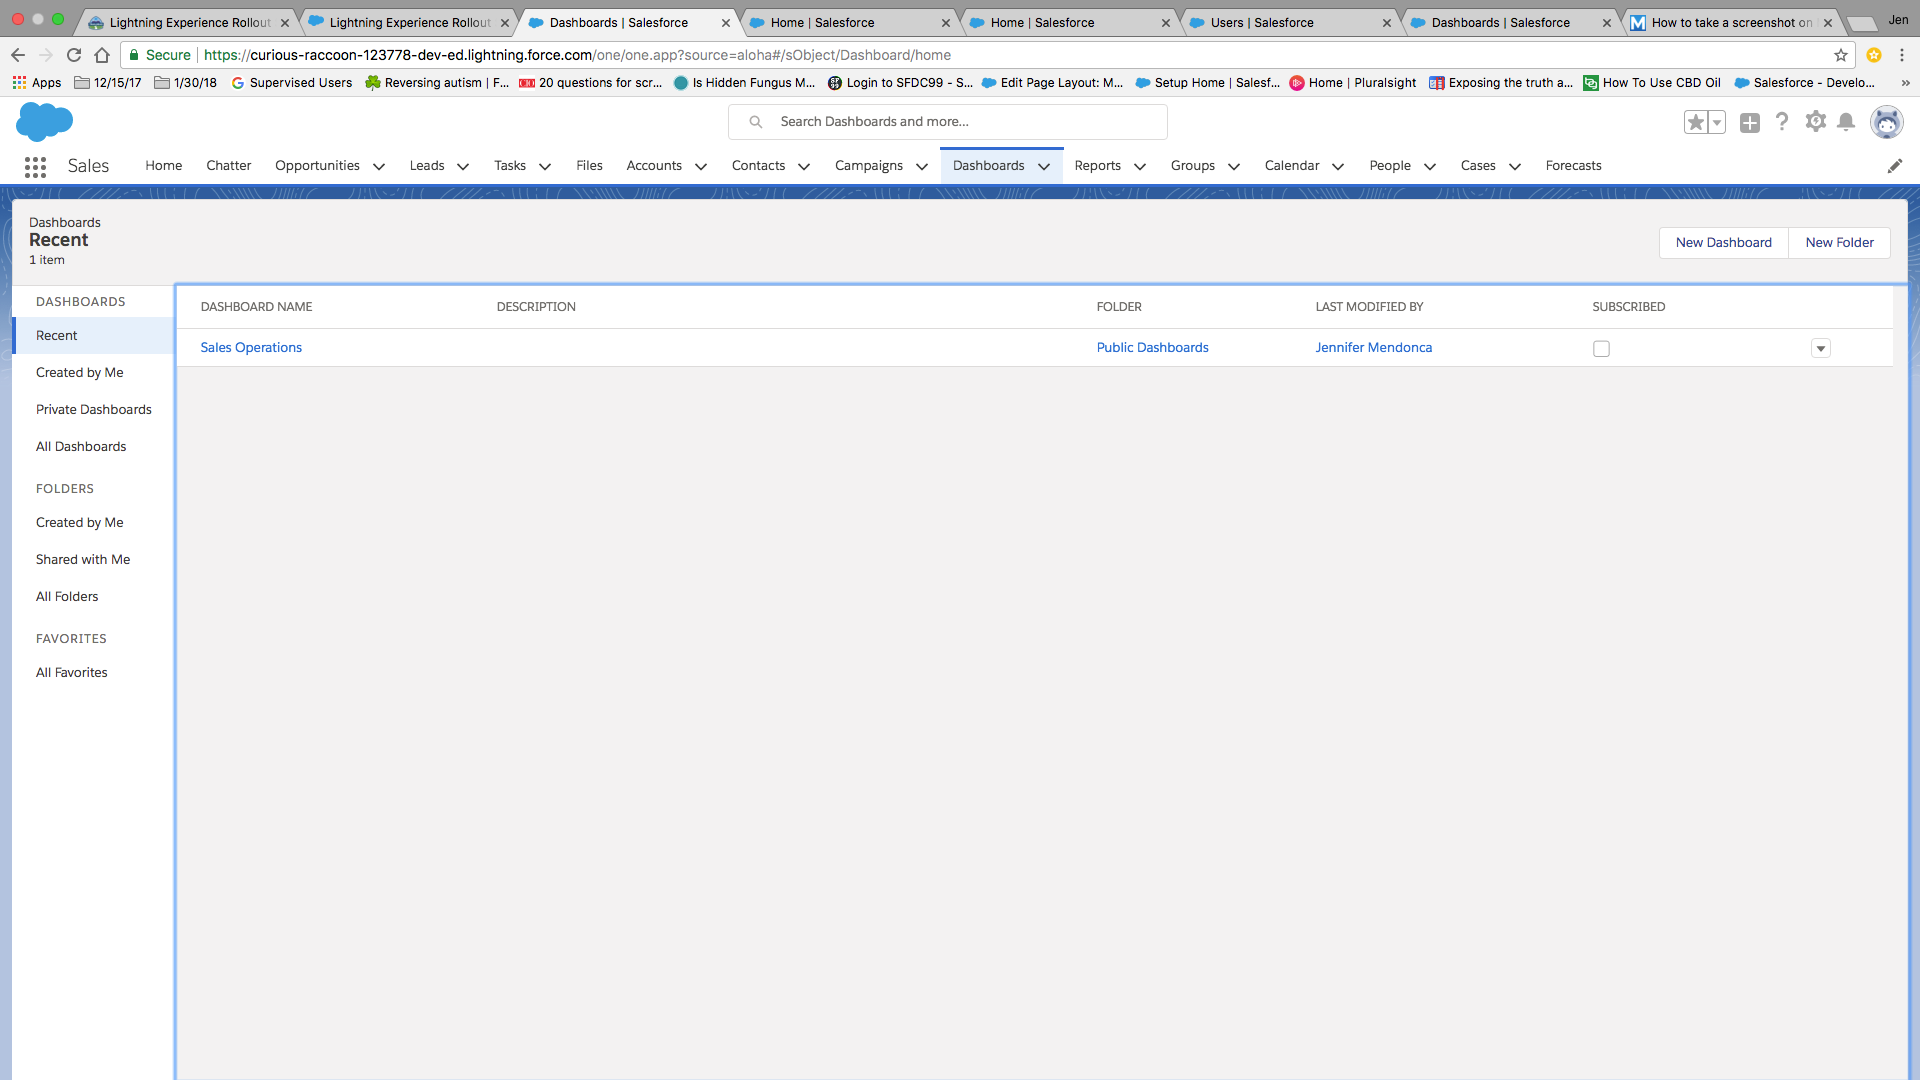This screenshot has width=1920, height=1080.
Task: Open the user profile avatar
Action: click(x=1886, y=122)
